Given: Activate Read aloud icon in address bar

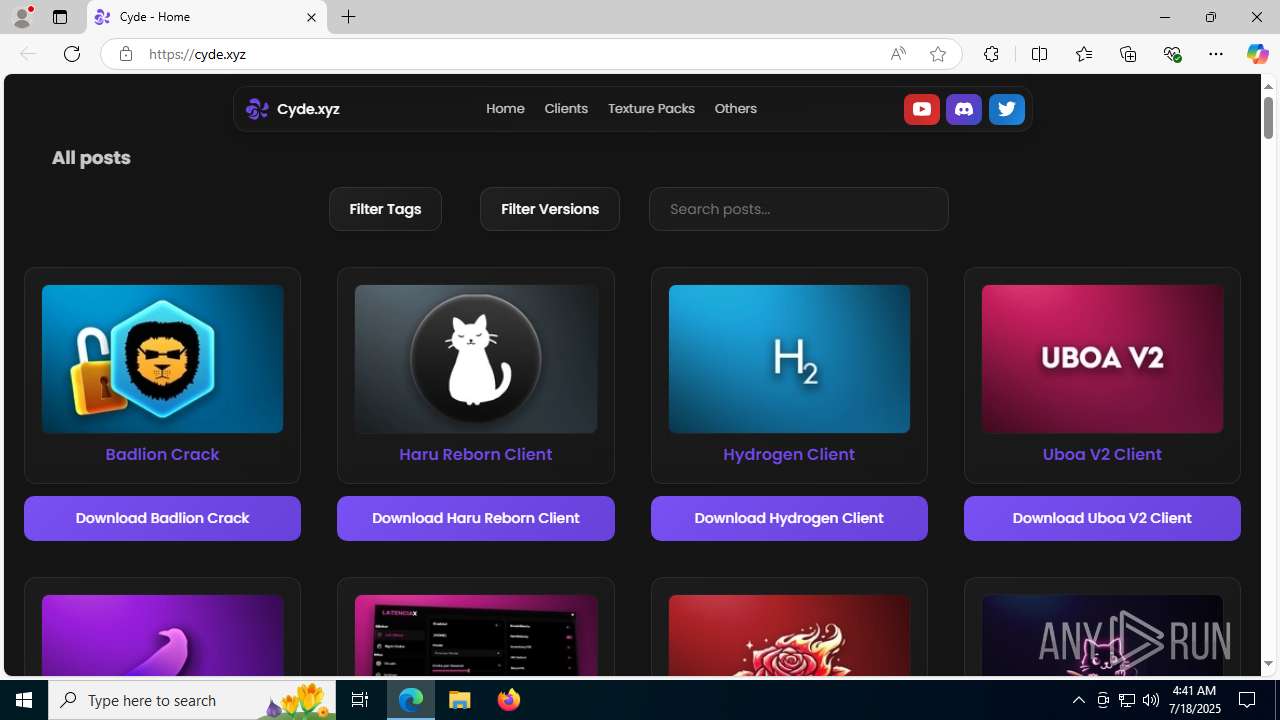Looking at the screenshot, I should (898, 54).
